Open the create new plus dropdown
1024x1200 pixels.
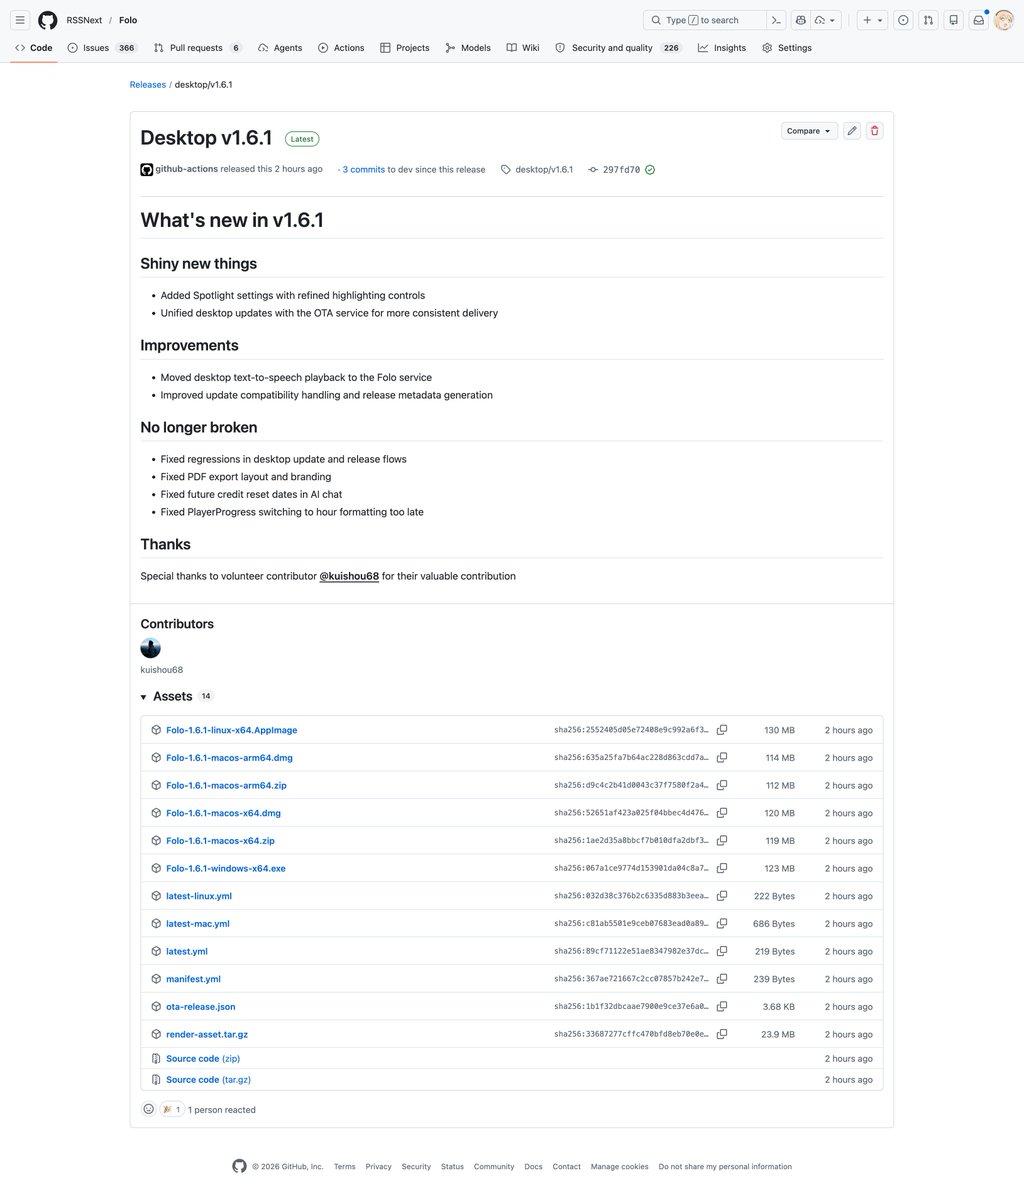point(872,20)
